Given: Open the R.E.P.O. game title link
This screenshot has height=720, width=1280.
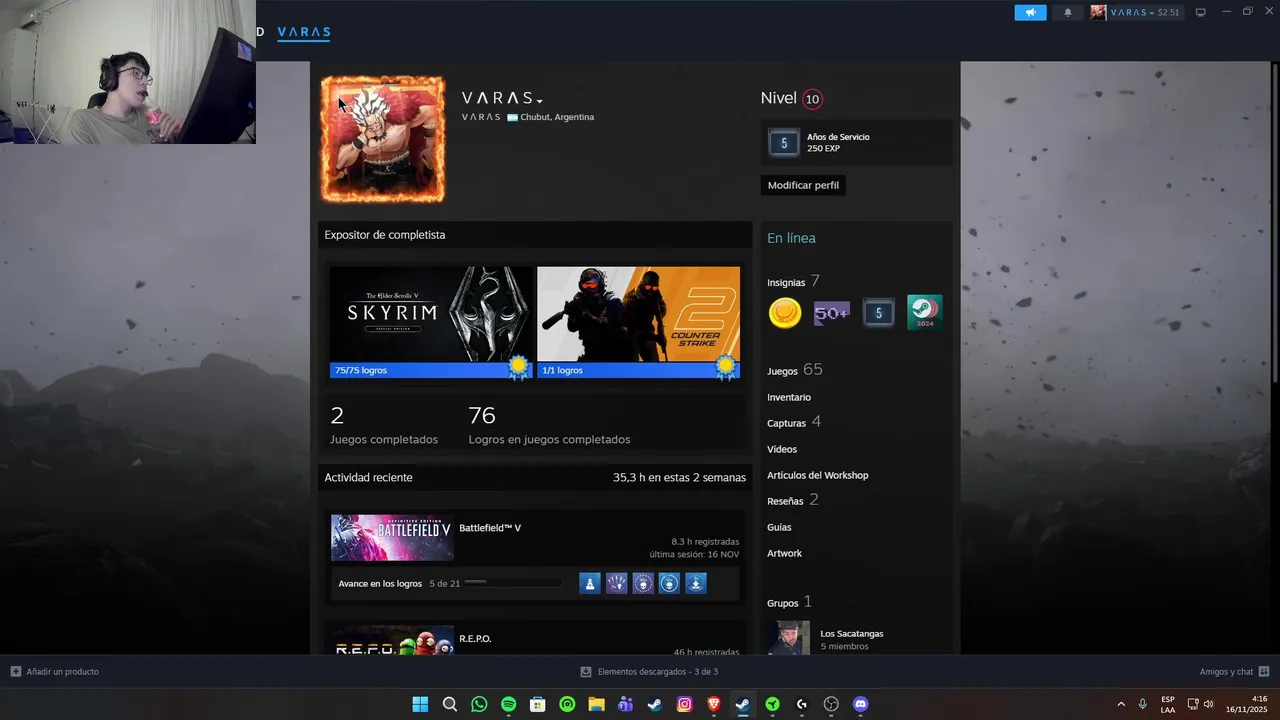Looking at the screenshot, I should [x=475, y=639].
